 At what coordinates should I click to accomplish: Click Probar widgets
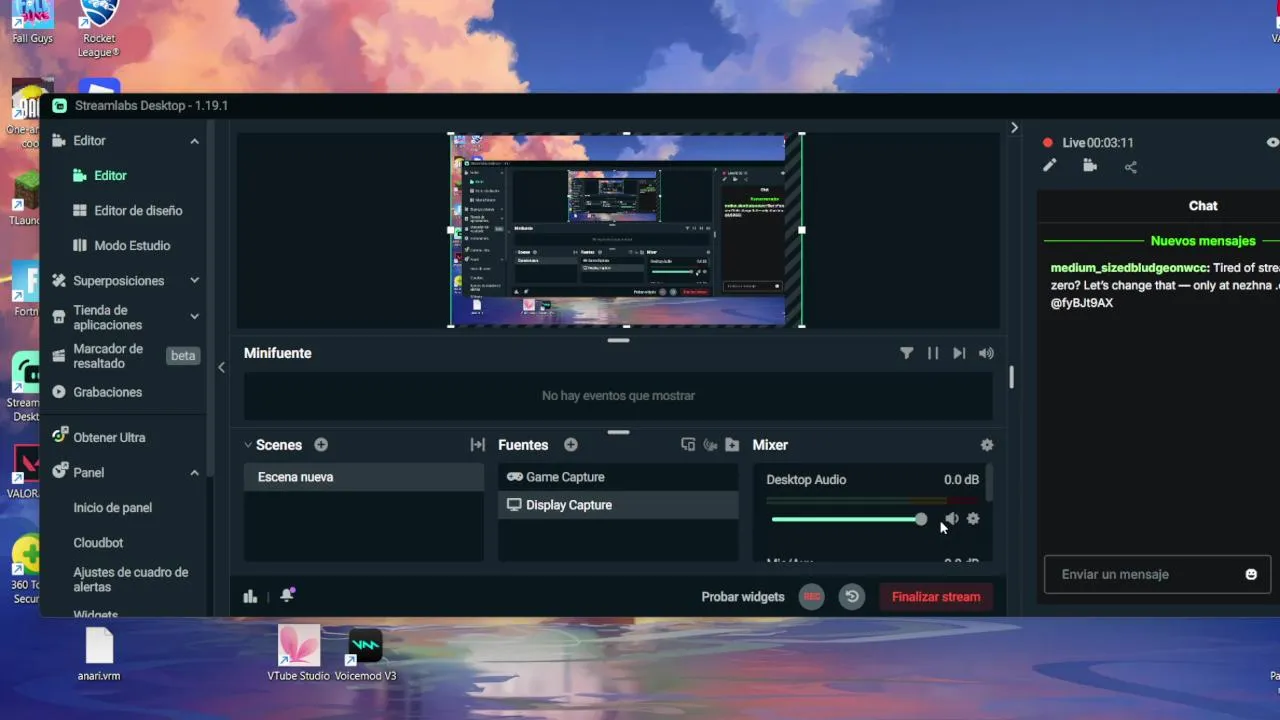[743, 597]
